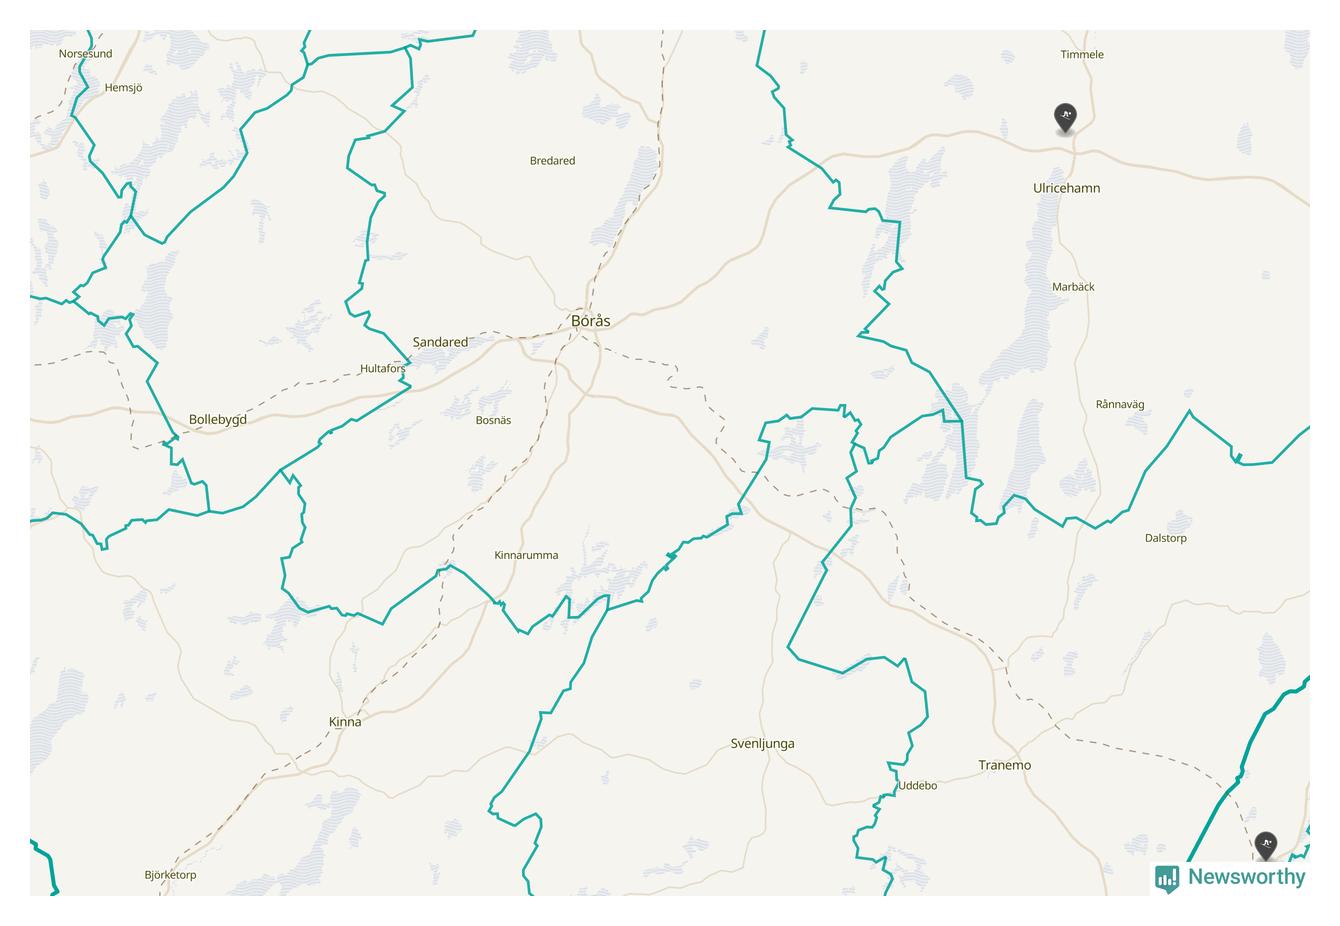Click the Svenljunga label
This screenshot has height=926, width=1340.
point(762,744)
